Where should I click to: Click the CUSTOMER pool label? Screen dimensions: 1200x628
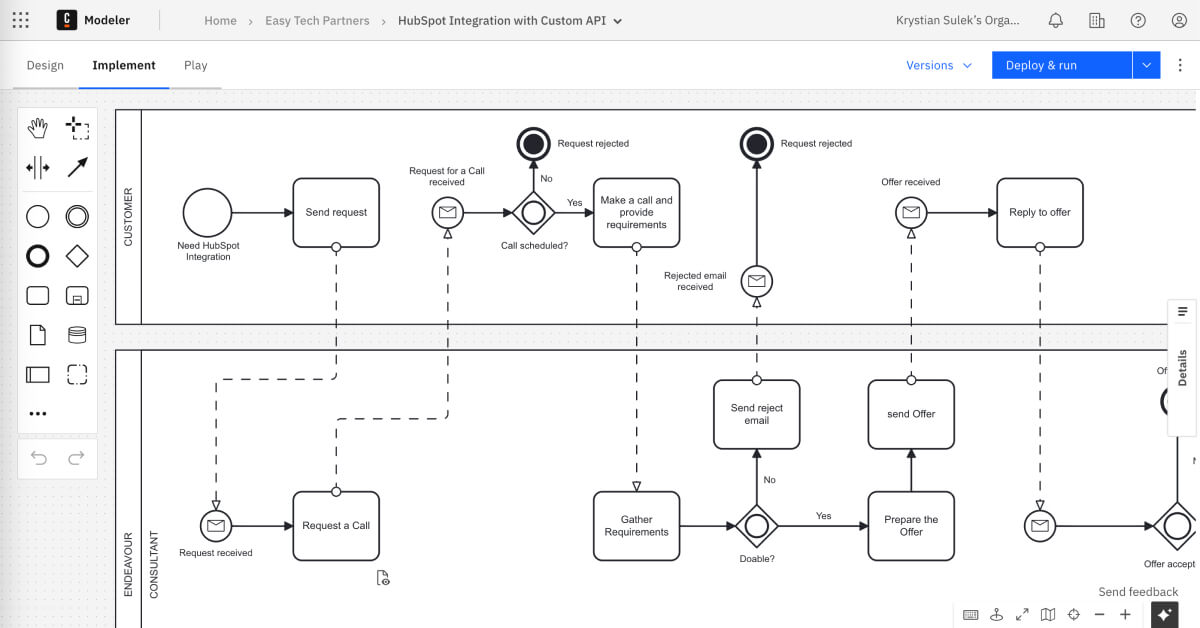(128, 217)
